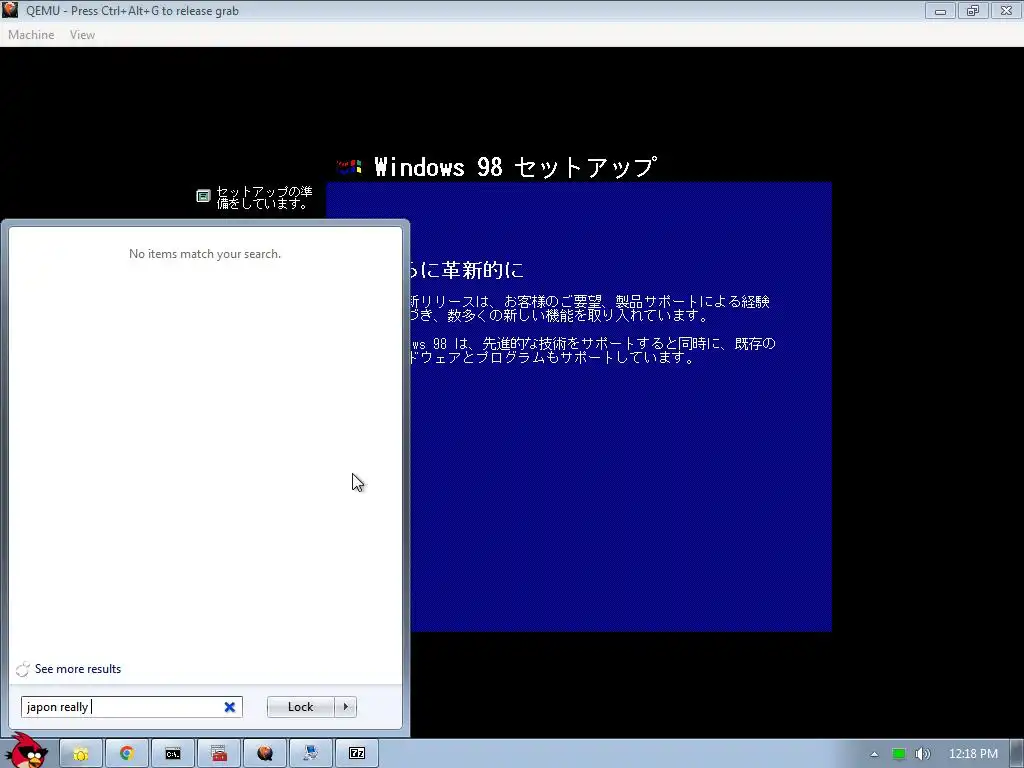Open the network computers taskbar icon
The image size is (1024, 768).
click(x=311, y=754)
